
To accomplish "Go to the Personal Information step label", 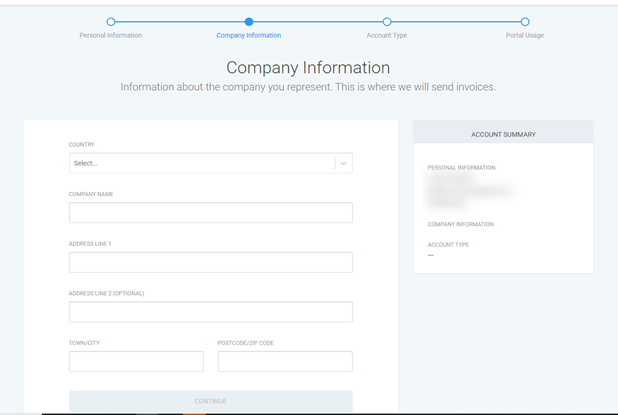I will (x=111, y=35).
